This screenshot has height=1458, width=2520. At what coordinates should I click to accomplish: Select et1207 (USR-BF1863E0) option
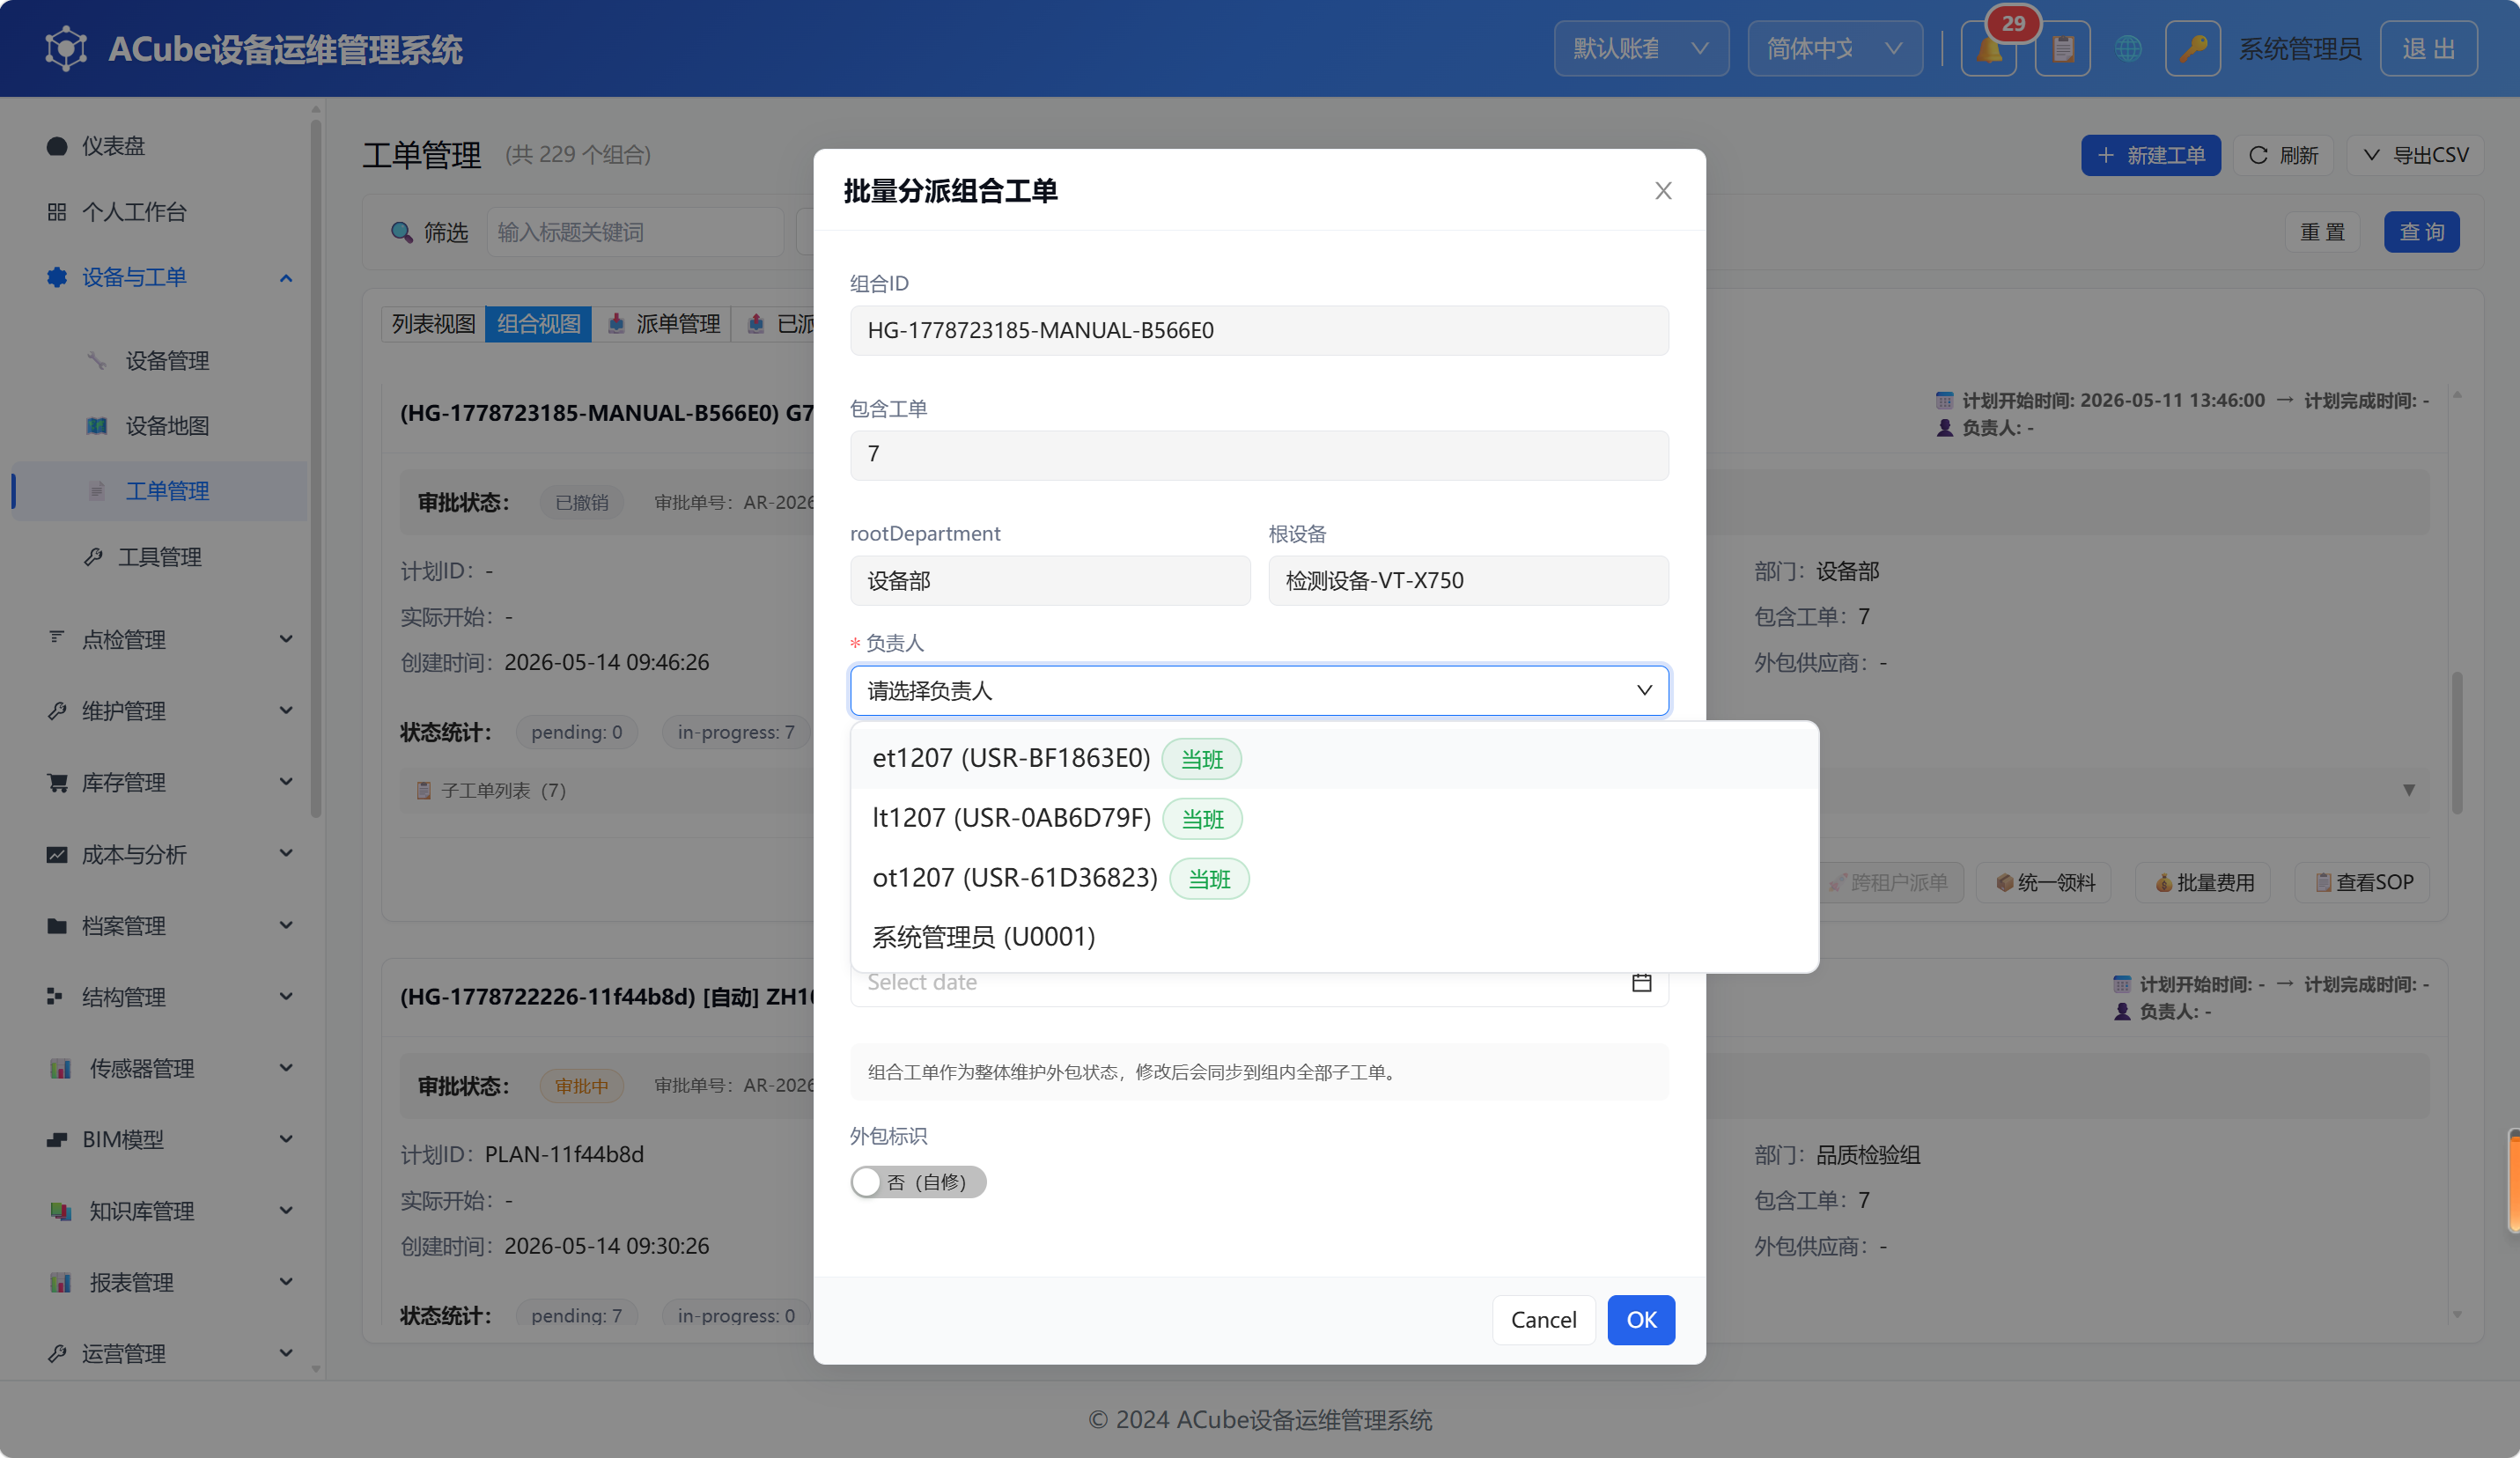pos(1334,759)
